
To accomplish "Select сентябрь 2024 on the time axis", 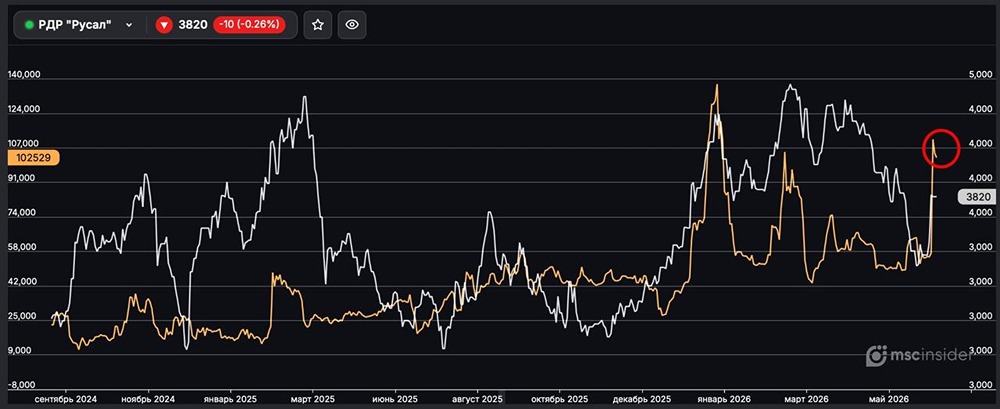I will click(x=66, y=399).
